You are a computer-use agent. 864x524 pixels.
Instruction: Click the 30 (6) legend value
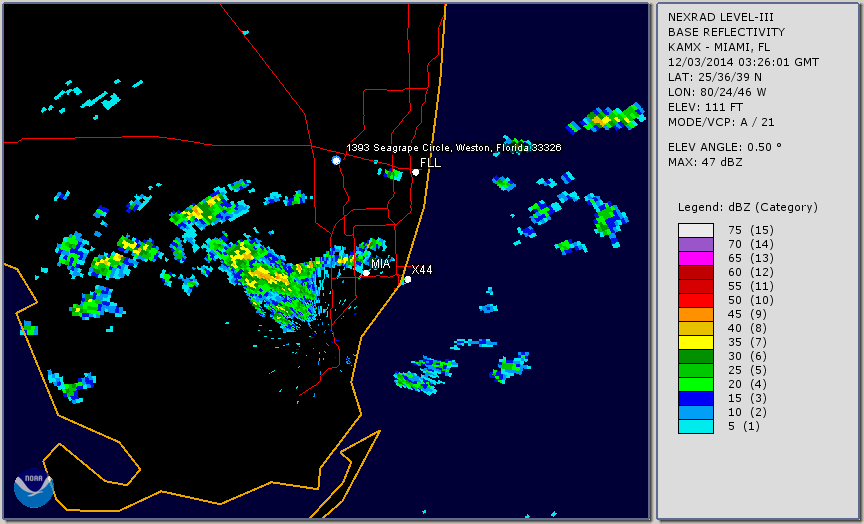[x=747, y=356]
